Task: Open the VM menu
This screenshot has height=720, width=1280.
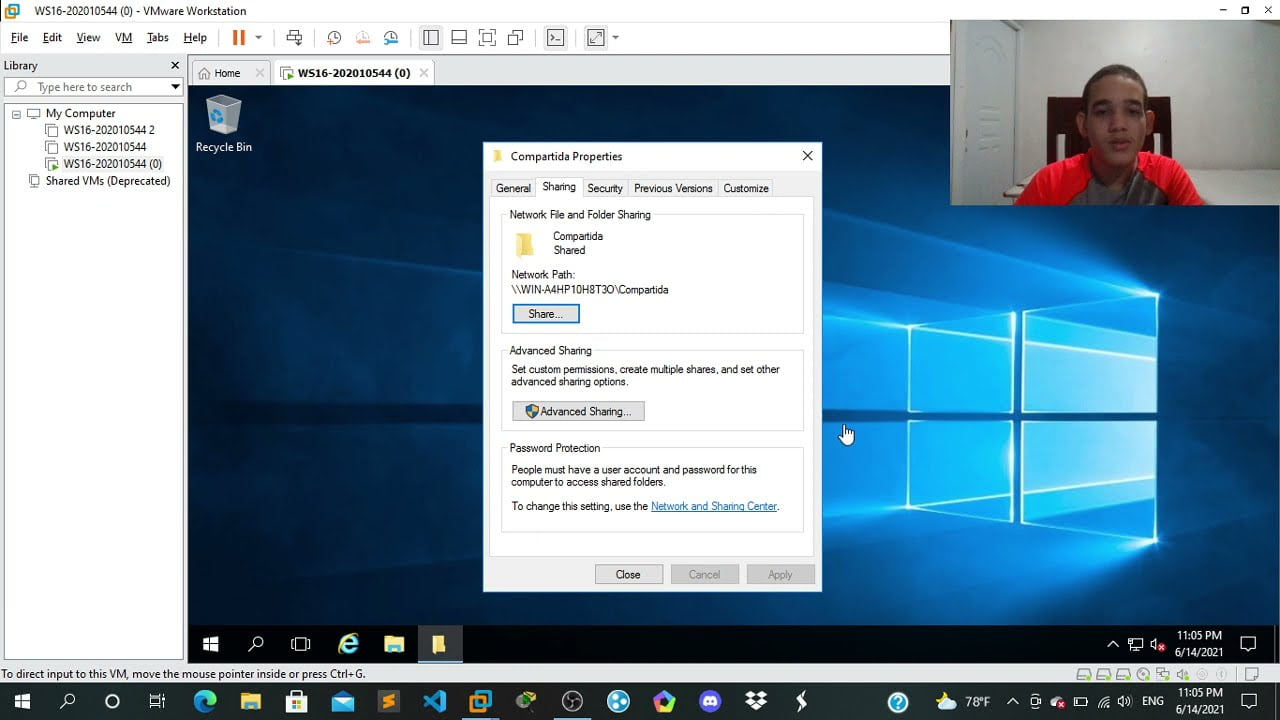Action: point(123,37)
